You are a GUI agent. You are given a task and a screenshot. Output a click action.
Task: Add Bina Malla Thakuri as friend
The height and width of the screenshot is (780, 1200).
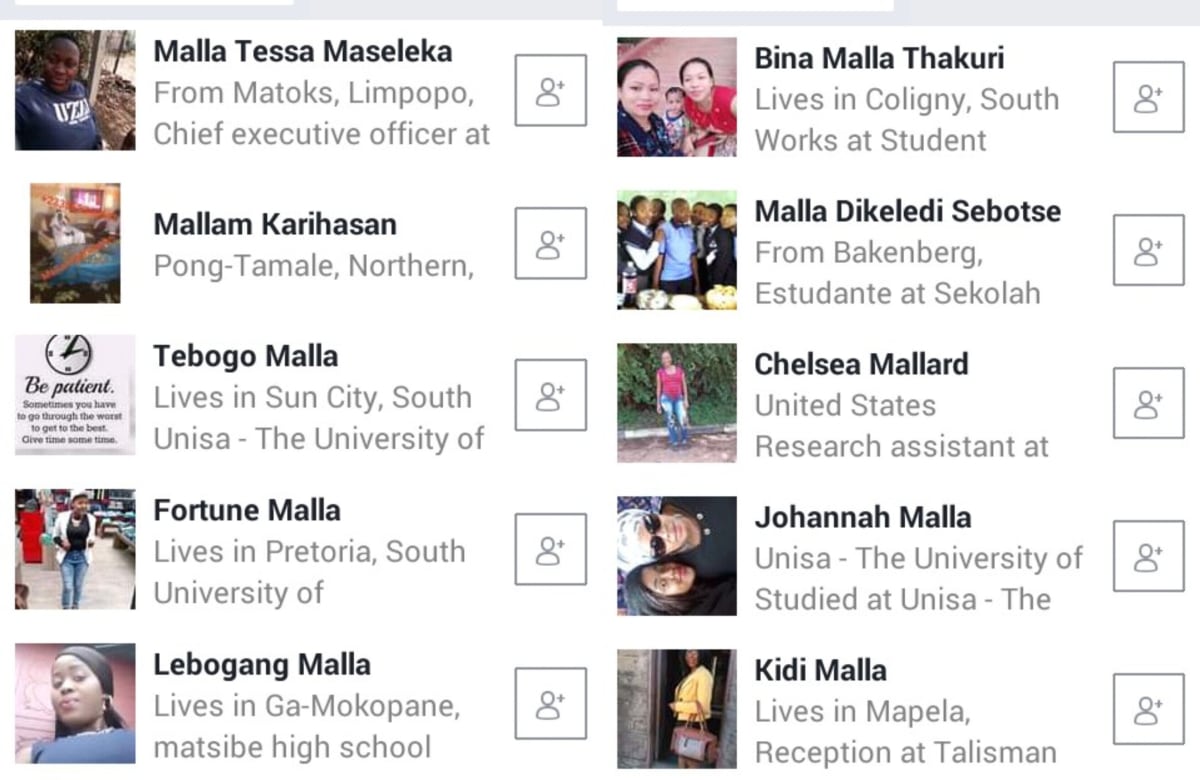1148,97
